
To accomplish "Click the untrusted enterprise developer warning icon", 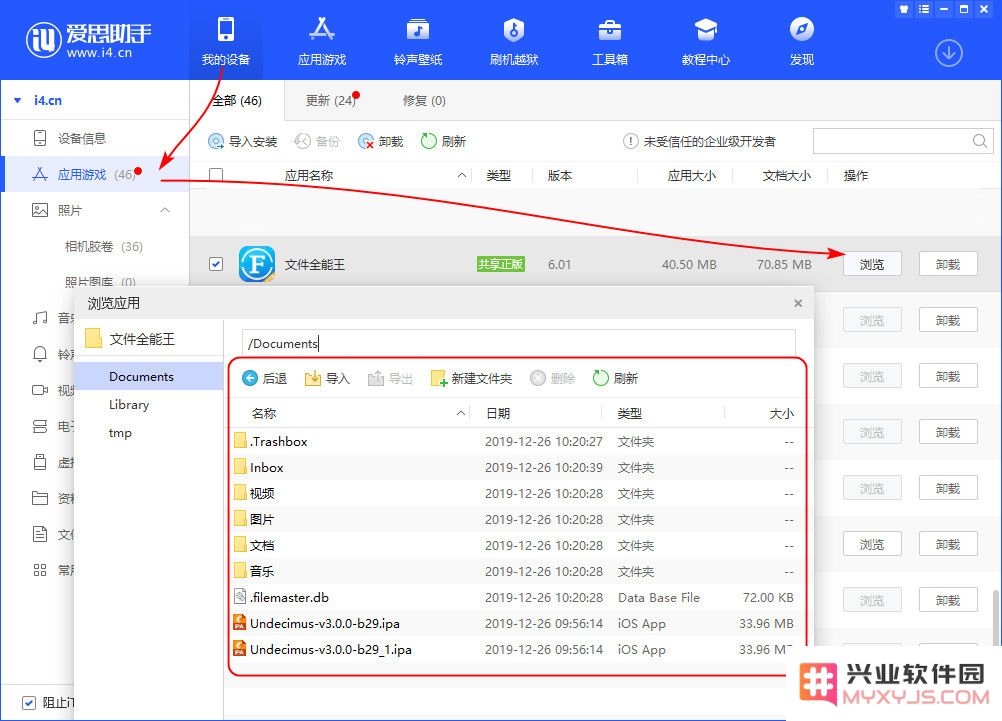I will click(630, 141).
